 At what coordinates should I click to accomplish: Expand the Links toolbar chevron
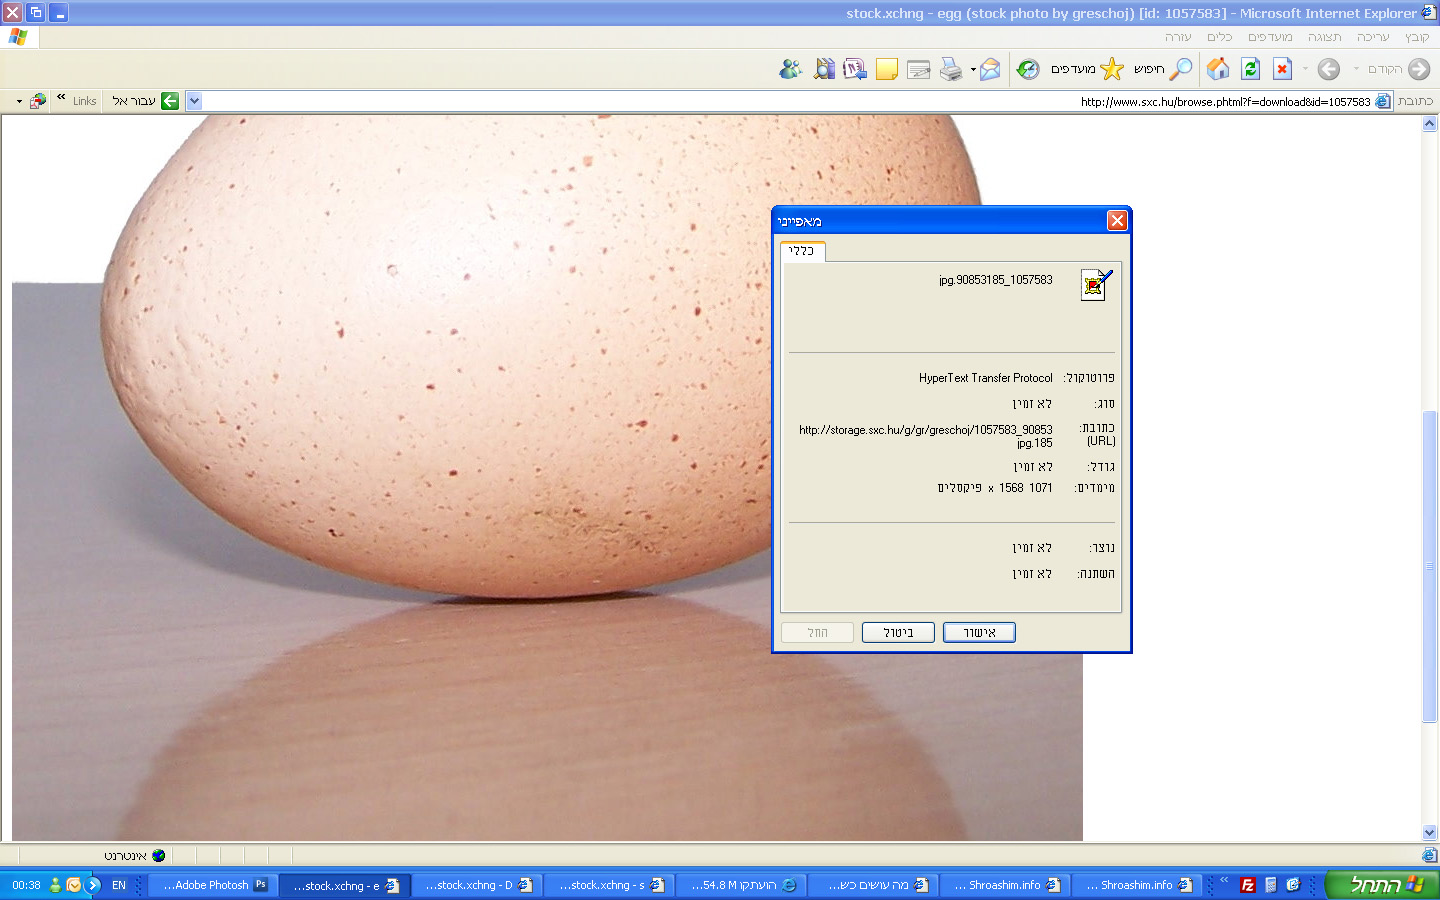coord(61,98)
